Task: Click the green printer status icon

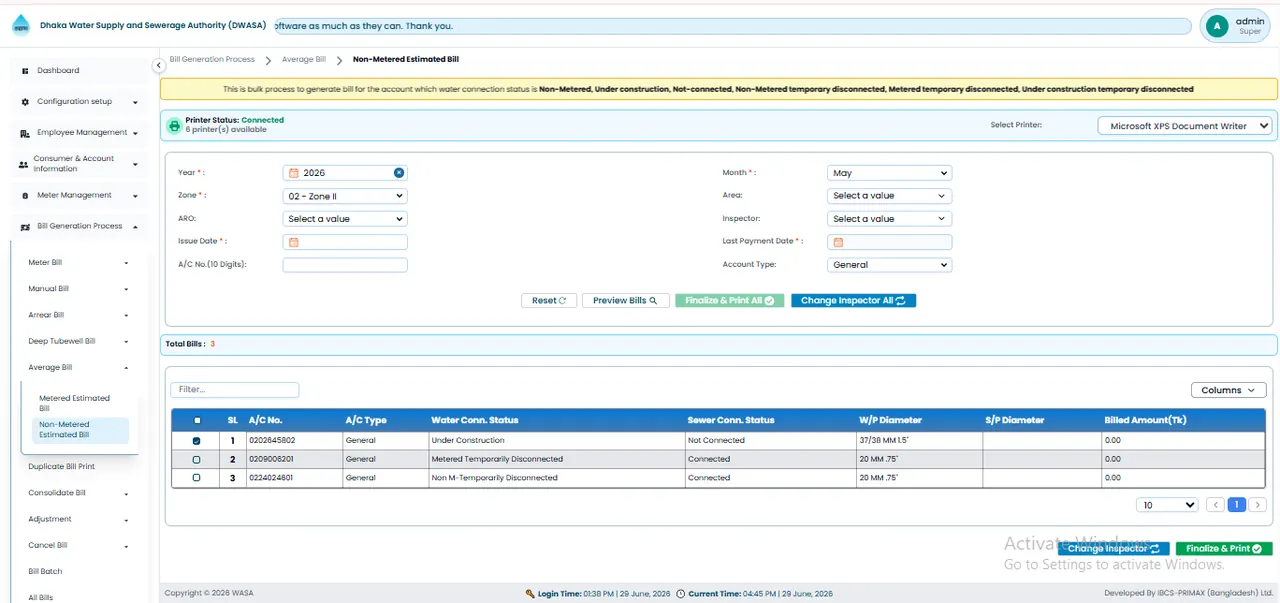Action: 174,125
